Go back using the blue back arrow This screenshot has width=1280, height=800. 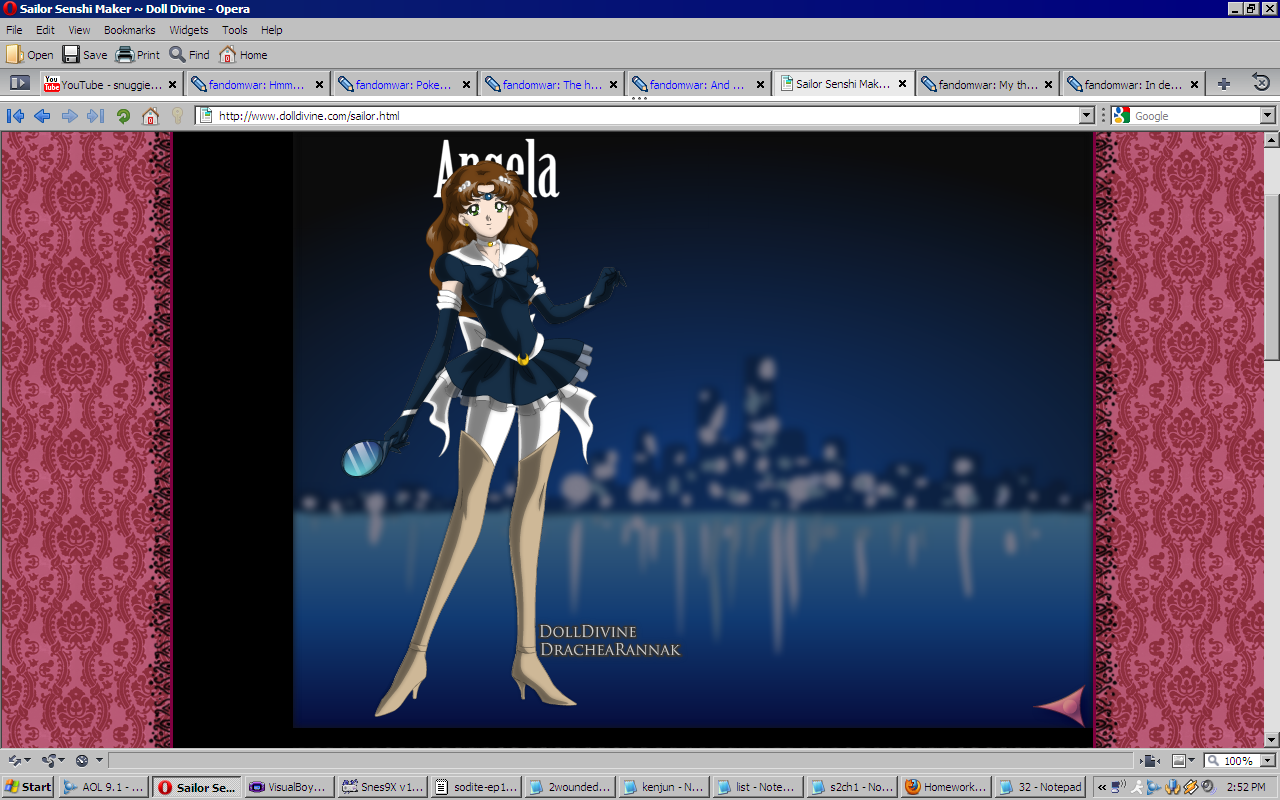pyautogui.click(x=42, y=116)
